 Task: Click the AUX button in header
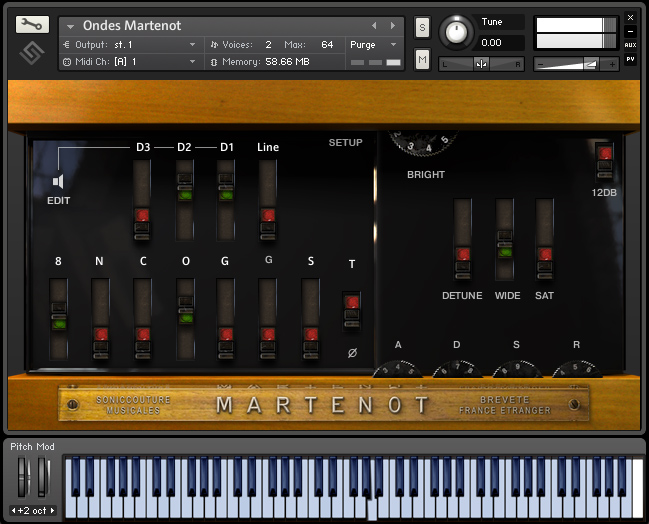point(630,45)
